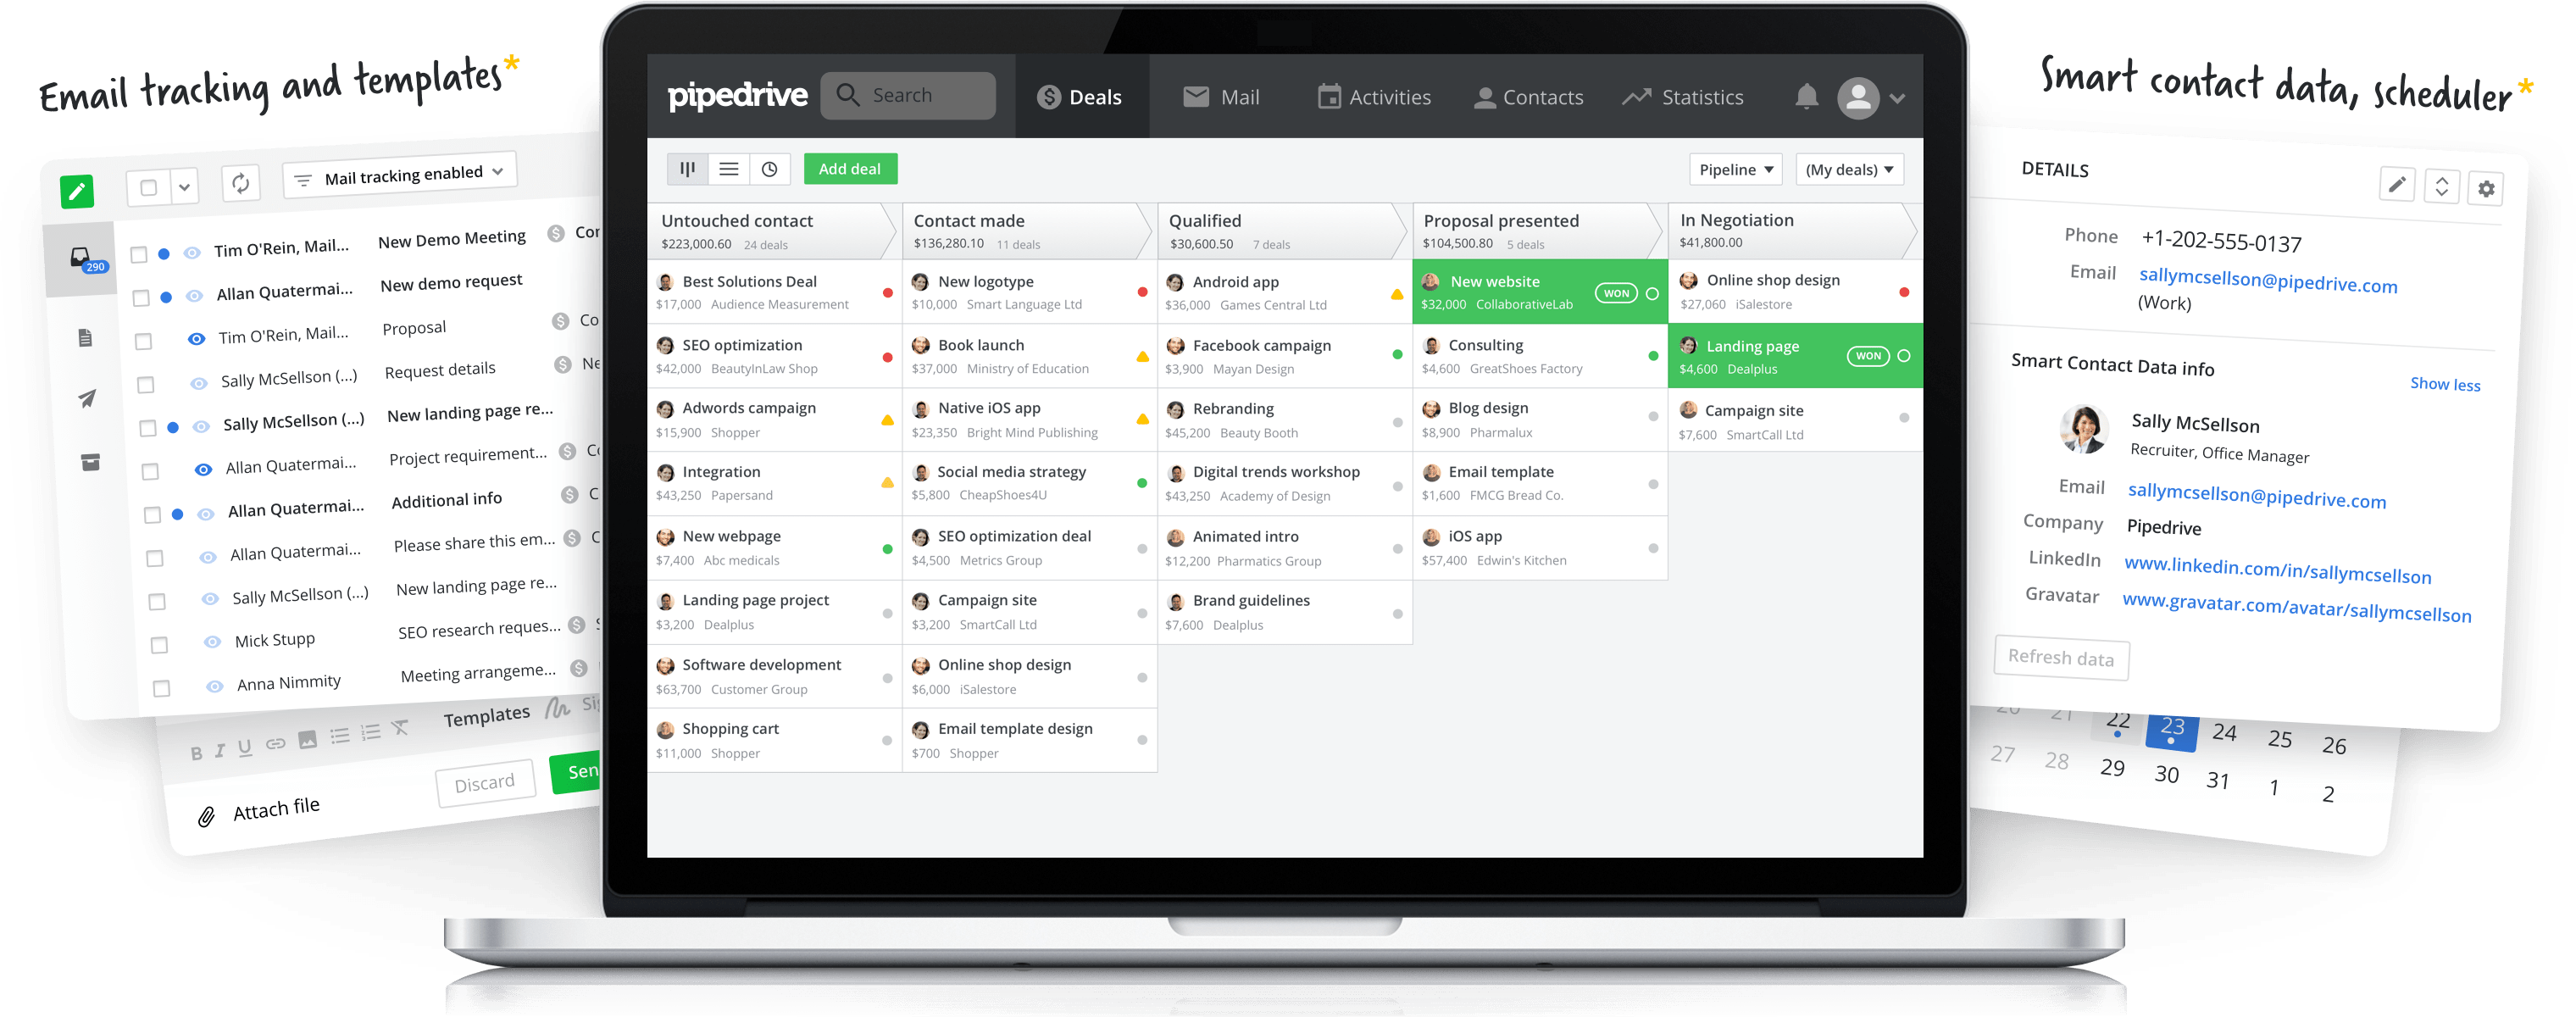Open the Activities tab

tap(1374, 96)
